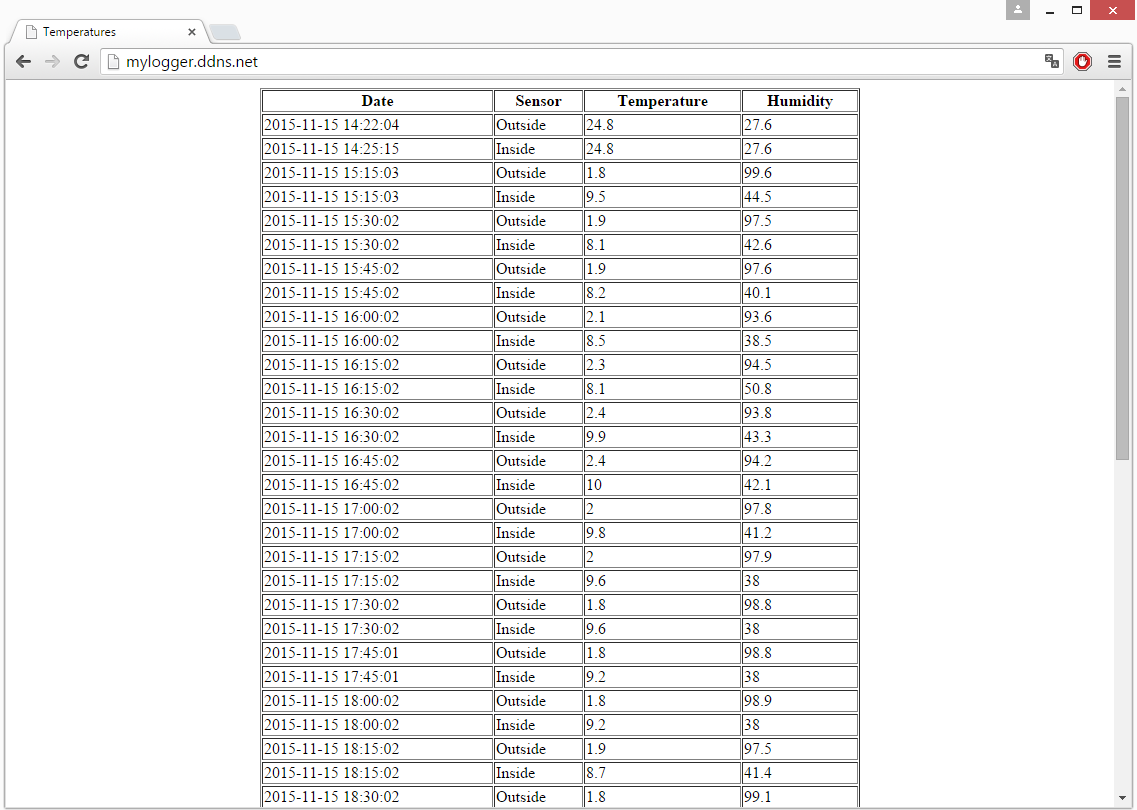Reload the Temperatures page
1137x810 pixels.
coord(82,62)
